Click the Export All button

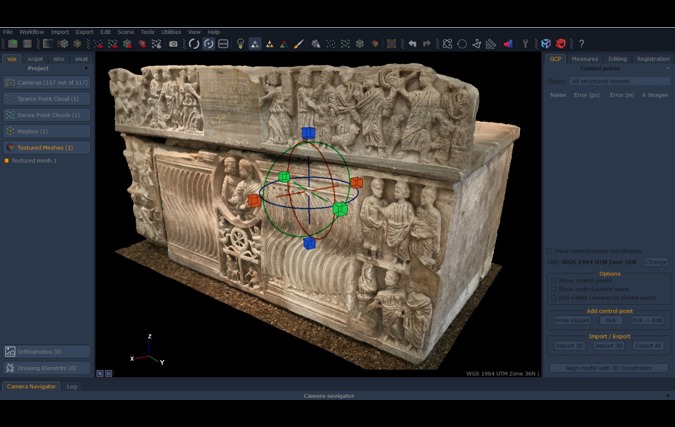tap(648, 346)
